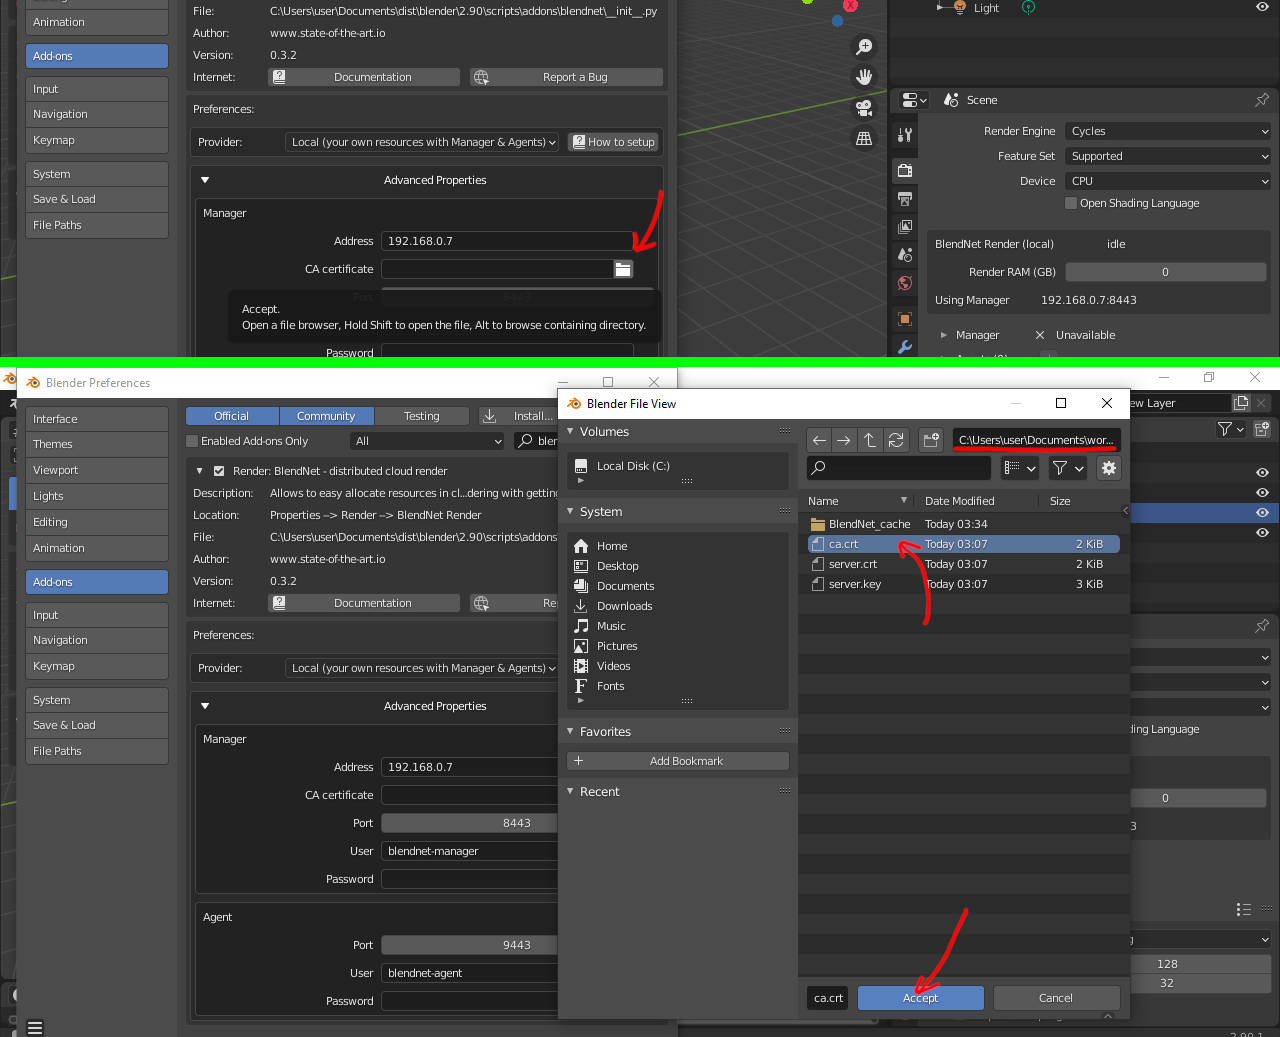1280x1037 pixels.
Task: Toggle the Official add-ons filter
Action: [x=231, y=416]
